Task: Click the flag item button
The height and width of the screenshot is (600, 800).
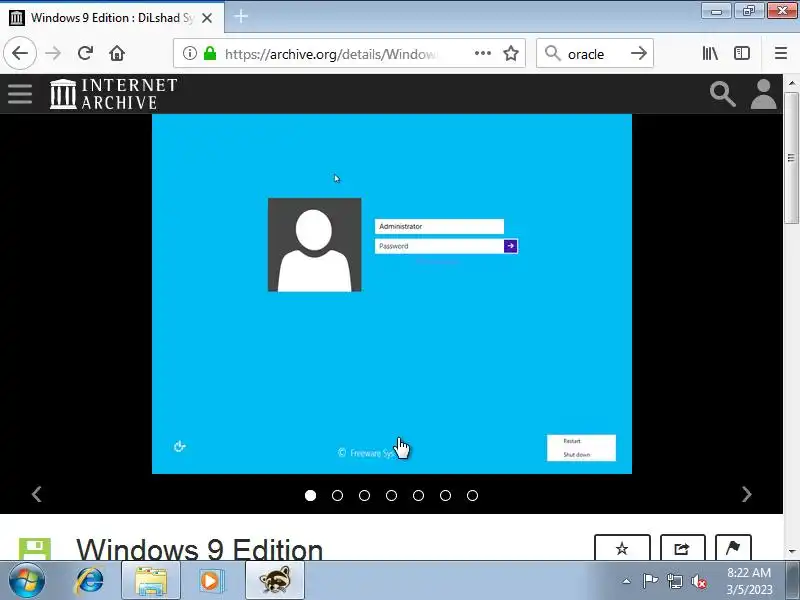Action: pos(733,548)
